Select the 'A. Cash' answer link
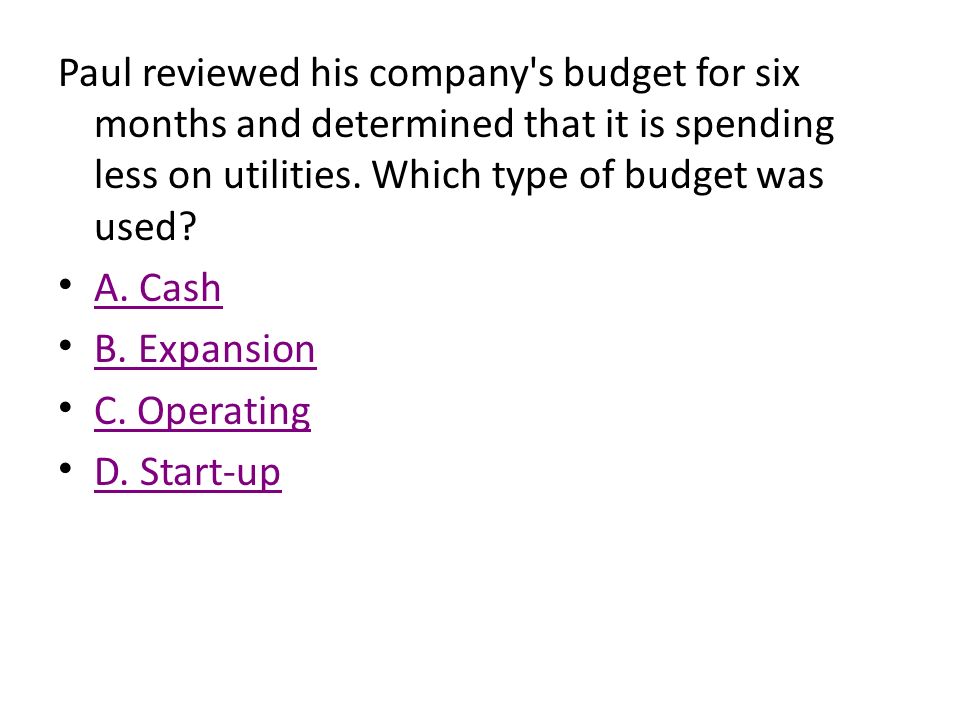The image size is (960, 720). [x=158, y=288]
